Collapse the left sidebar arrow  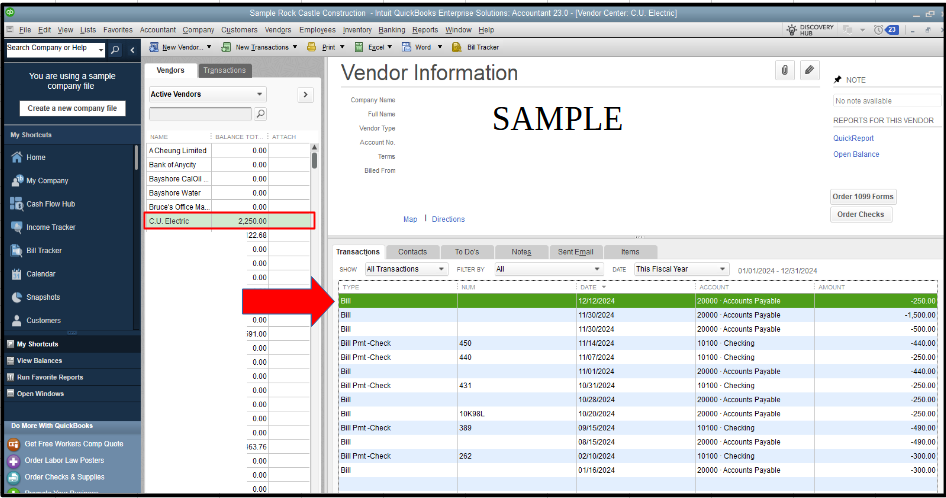(x=132, y=50)
